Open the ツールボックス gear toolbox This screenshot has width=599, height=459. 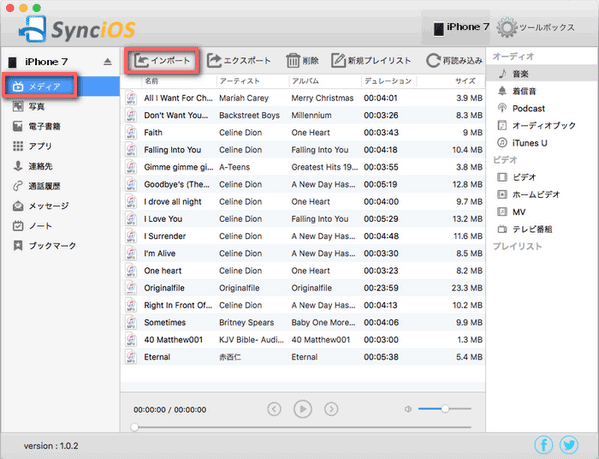pos(535,27)
